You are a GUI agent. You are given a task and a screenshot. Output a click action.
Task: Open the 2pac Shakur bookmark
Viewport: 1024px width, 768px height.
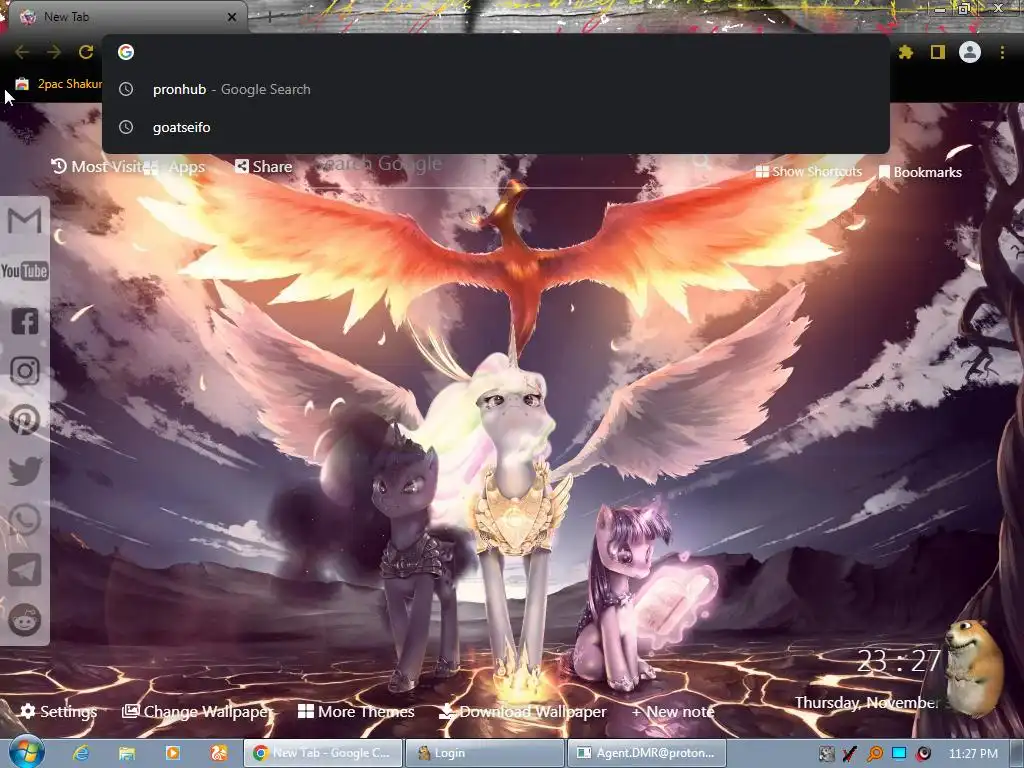59,84
